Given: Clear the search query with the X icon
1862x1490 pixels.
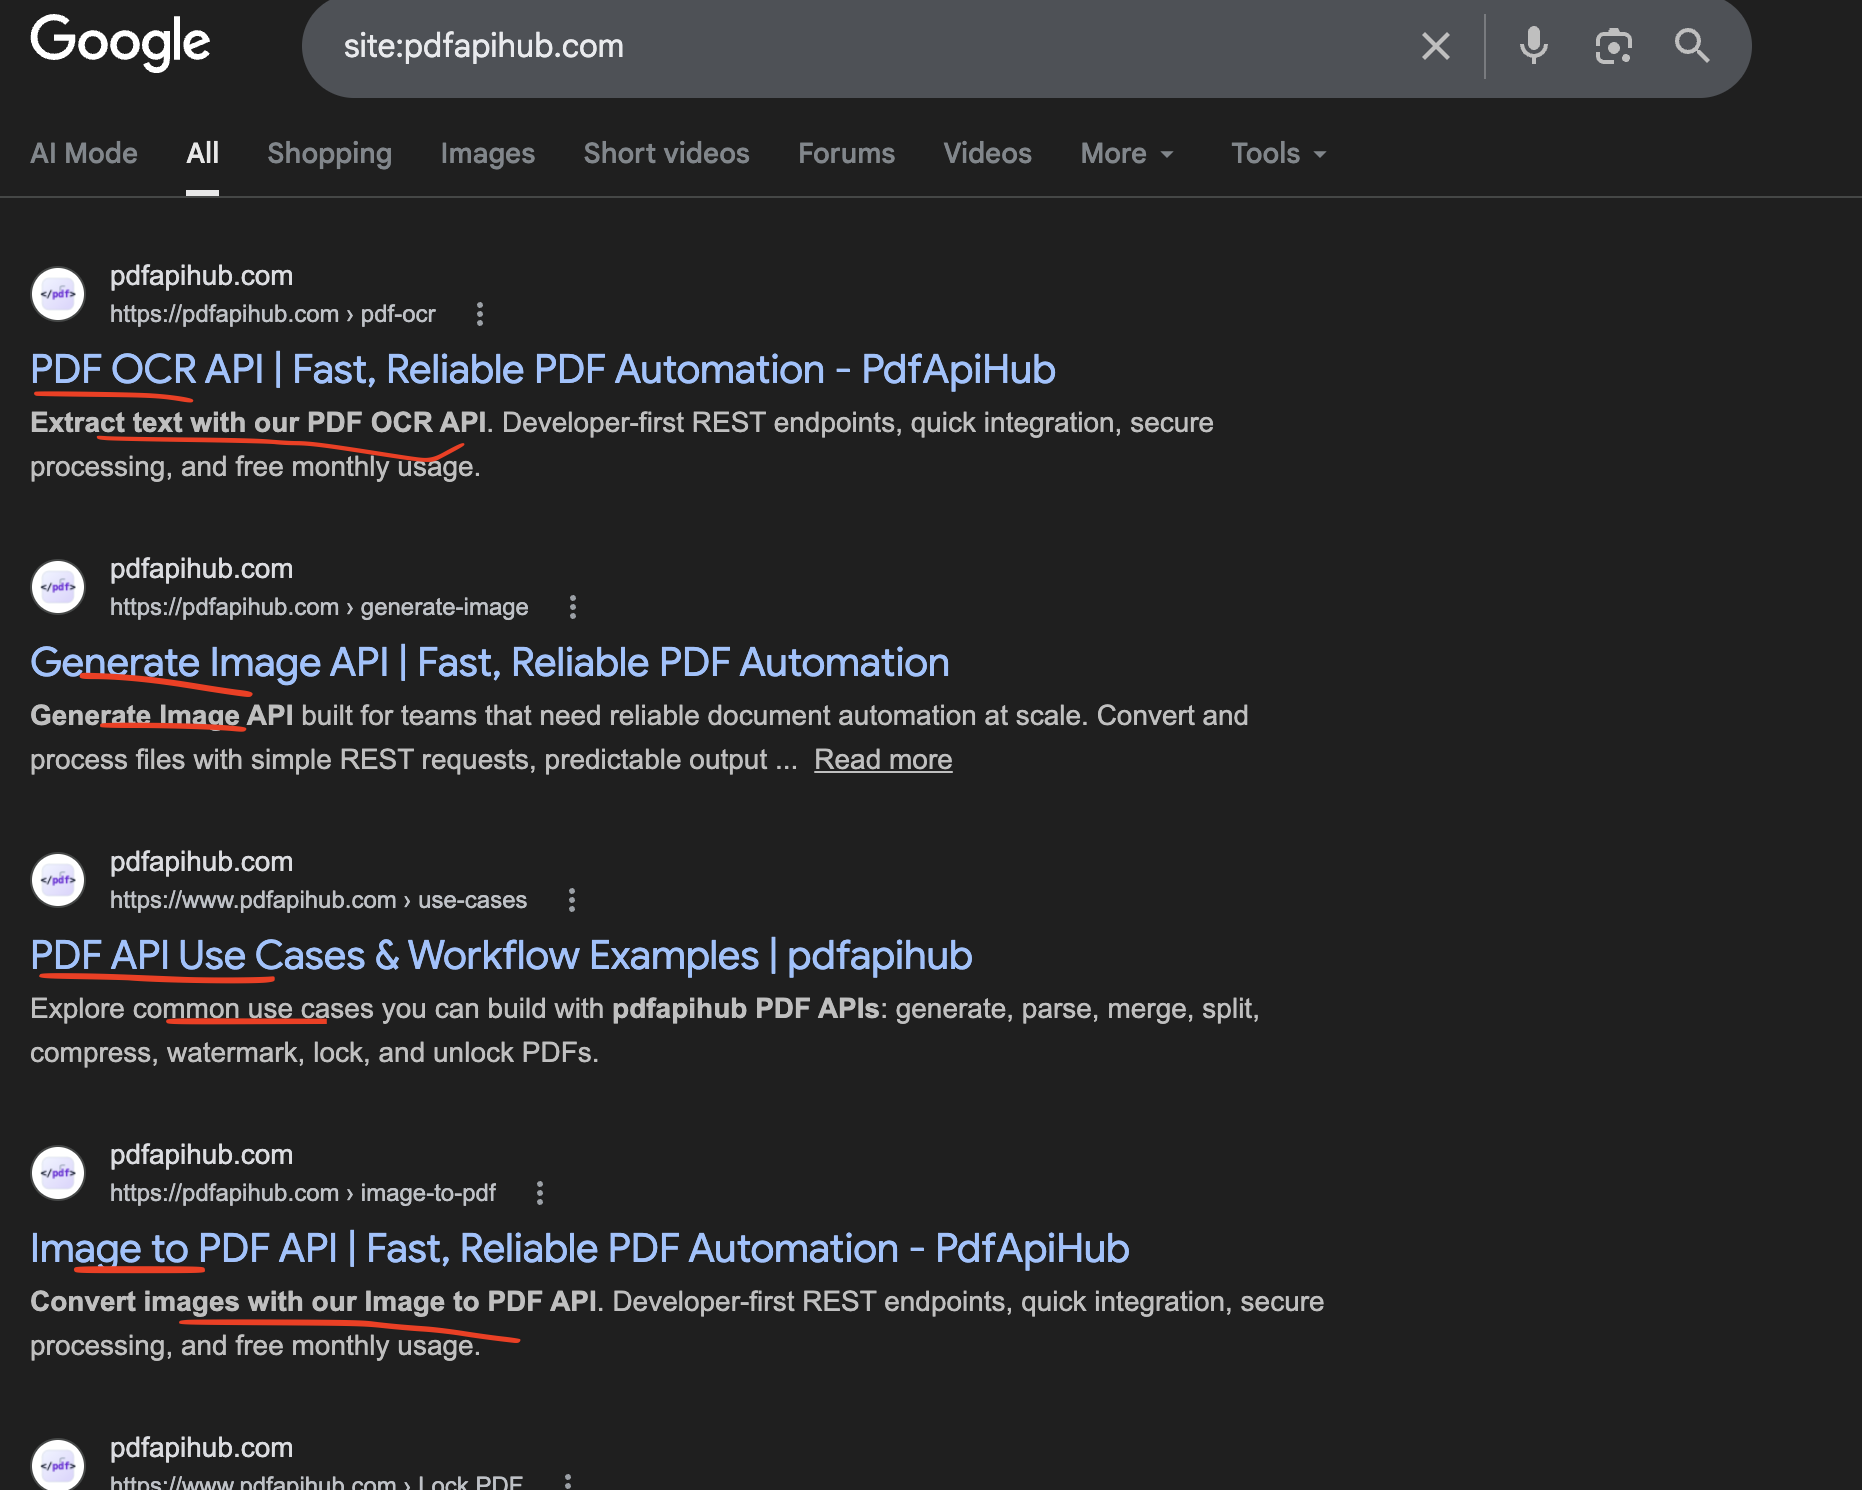Looking at the screenshot, I should (x=1437, y=46).
